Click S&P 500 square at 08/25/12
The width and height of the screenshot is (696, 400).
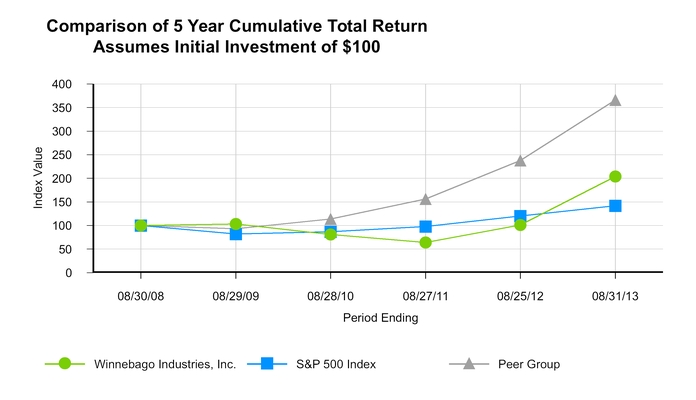[520, 216]
